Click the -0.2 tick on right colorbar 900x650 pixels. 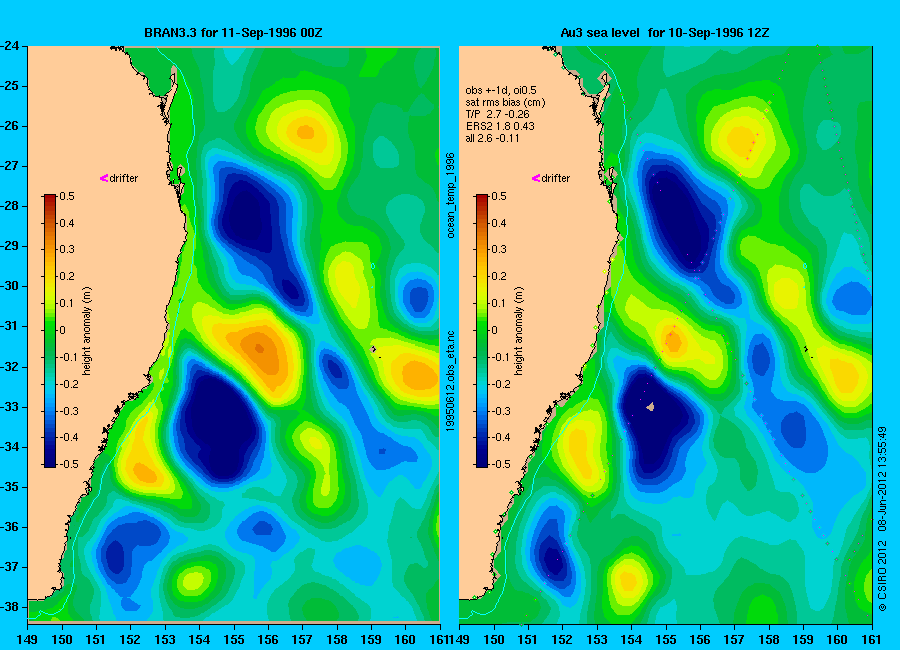pos(501,384)
